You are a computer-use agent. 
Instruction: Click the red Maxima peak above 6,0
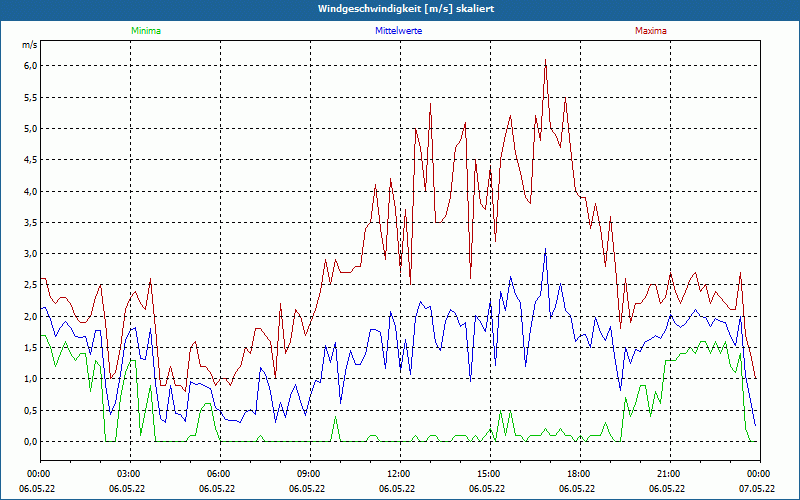pos(545,60)
